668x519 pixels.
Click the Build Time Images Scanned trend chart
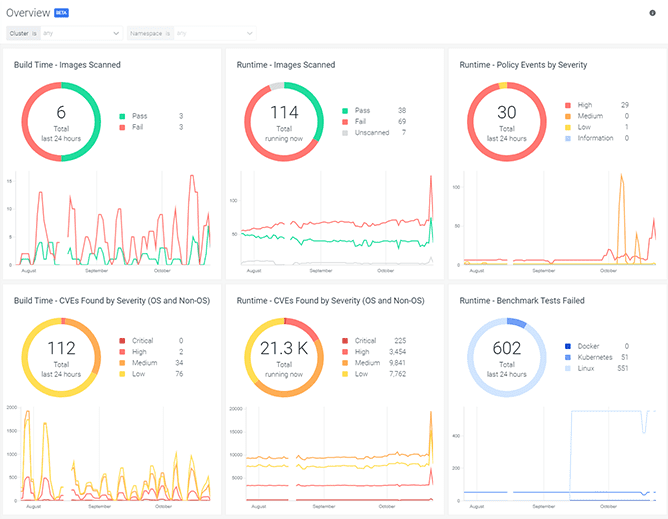[111, 222]
